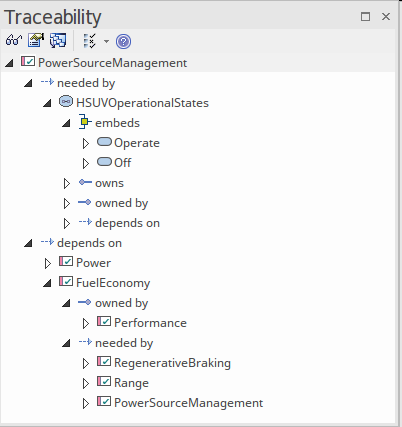Select the Range requirement item
The height and width of the screenshot is (427, 402).
click(x=131, y=383)
